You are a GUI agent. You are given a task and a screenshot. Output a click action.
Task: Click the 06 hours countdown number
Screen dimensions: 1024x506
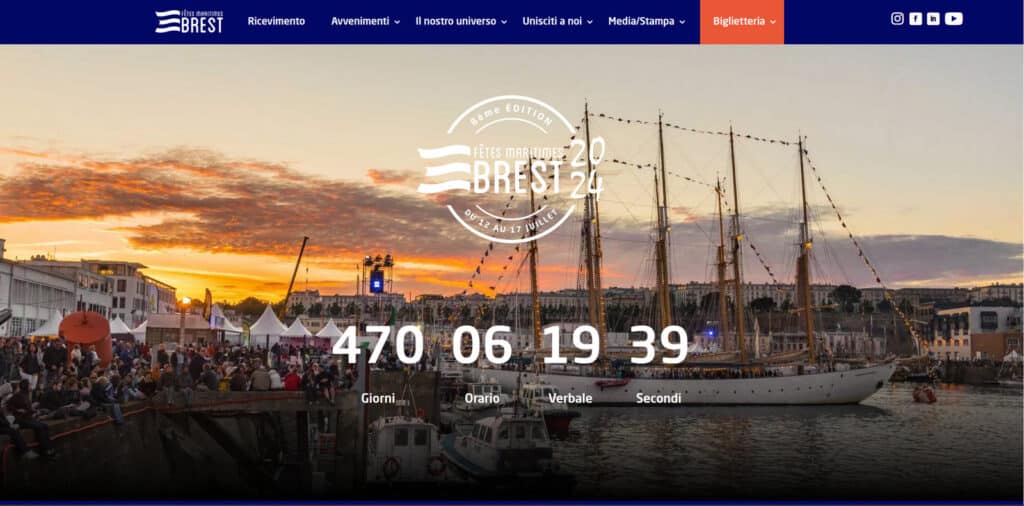(482, 344)
